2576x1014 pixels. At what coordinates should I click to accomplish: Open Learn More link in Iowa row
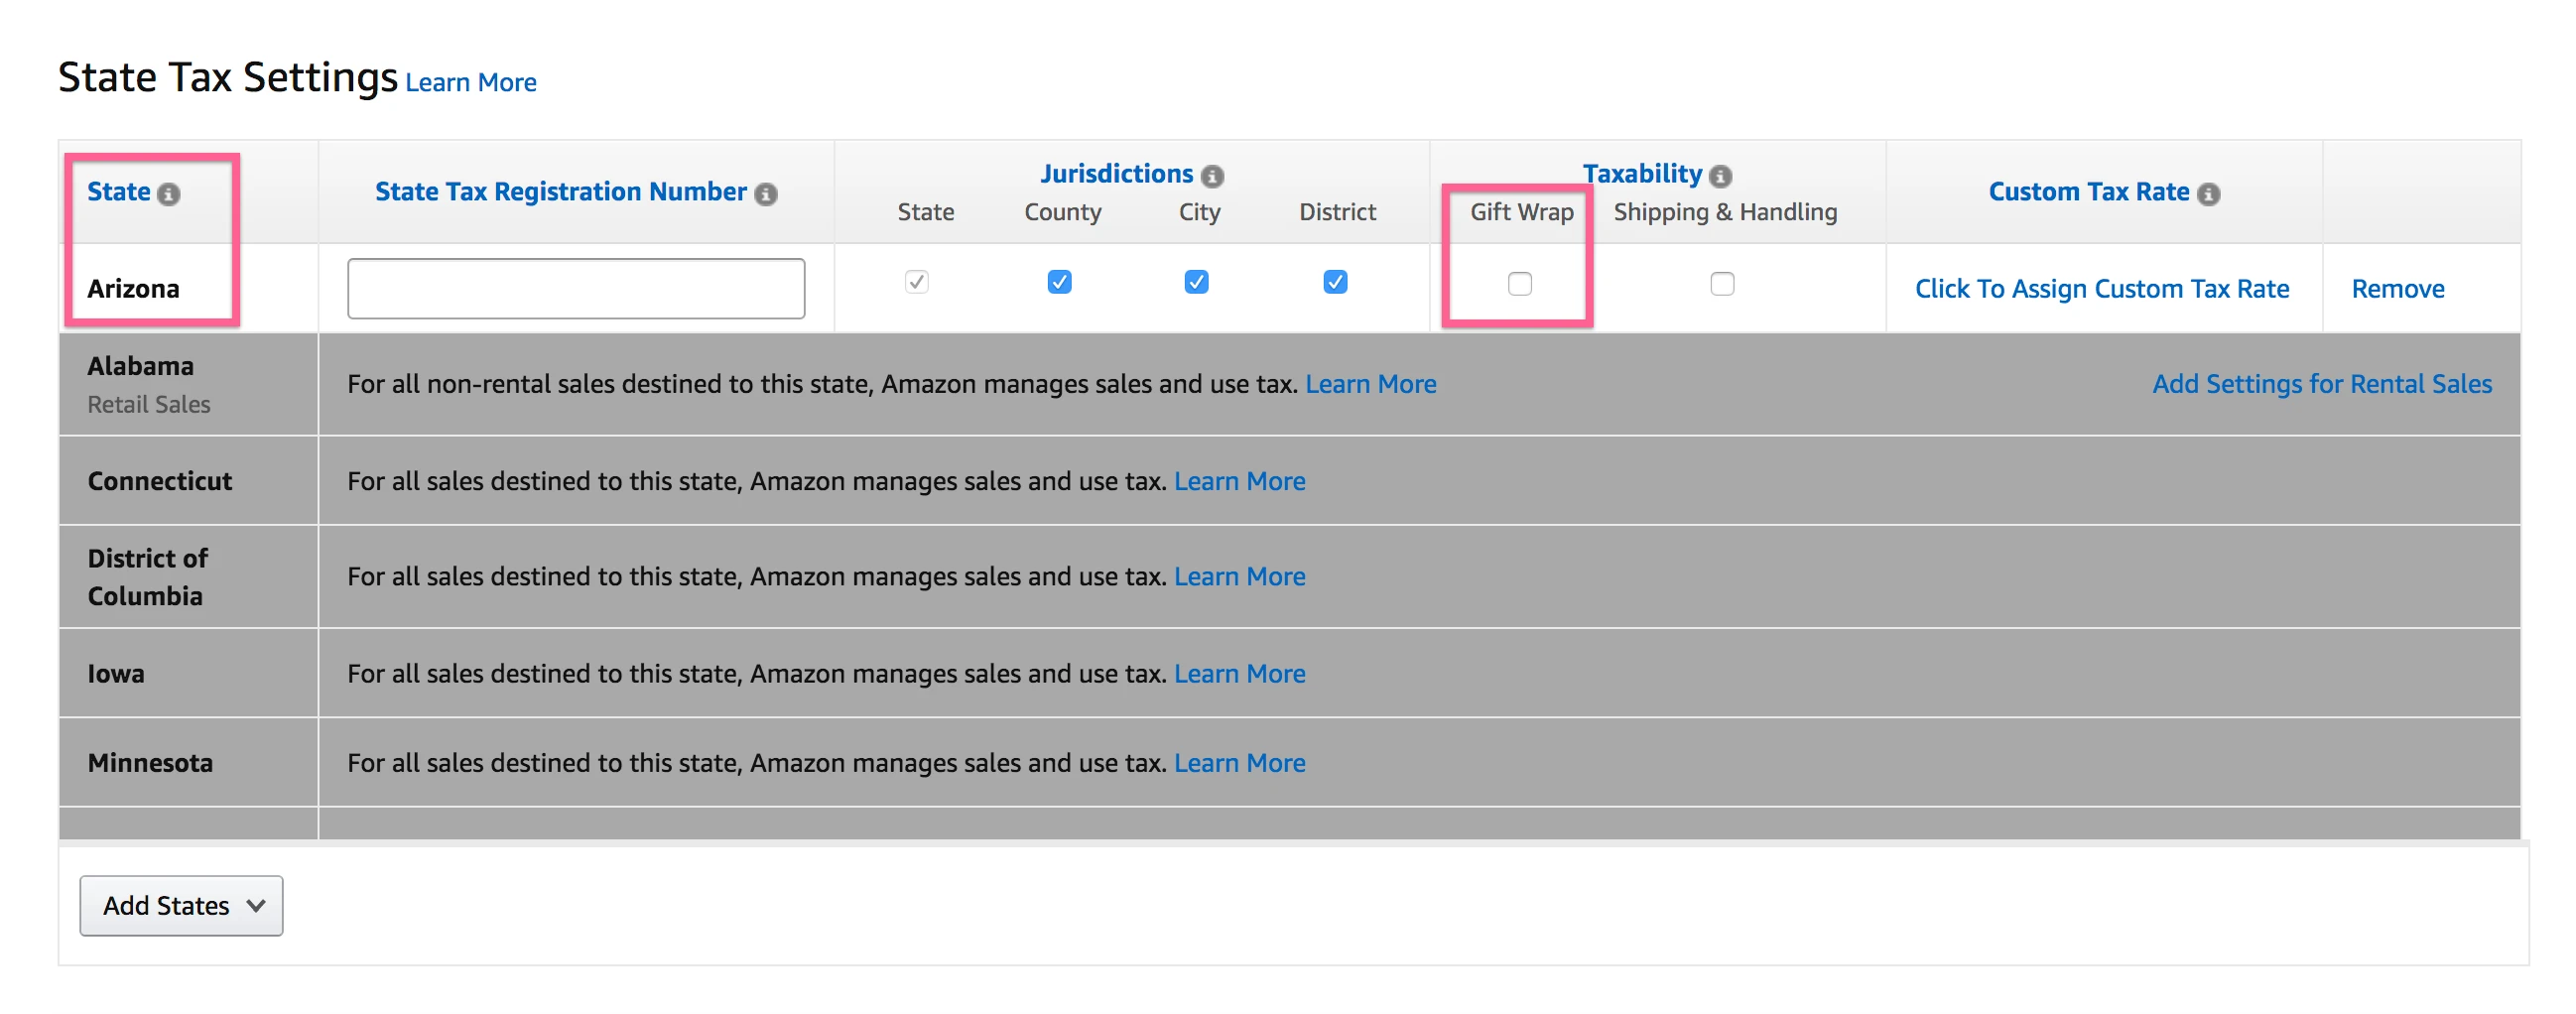pyautogui.click(x=1239, y=673)
